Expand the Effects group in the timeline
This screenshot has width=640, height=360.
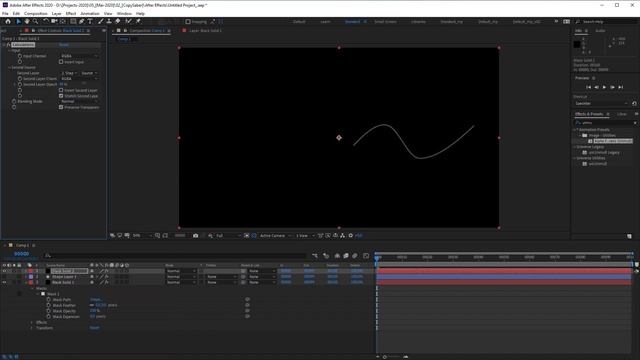32,322
